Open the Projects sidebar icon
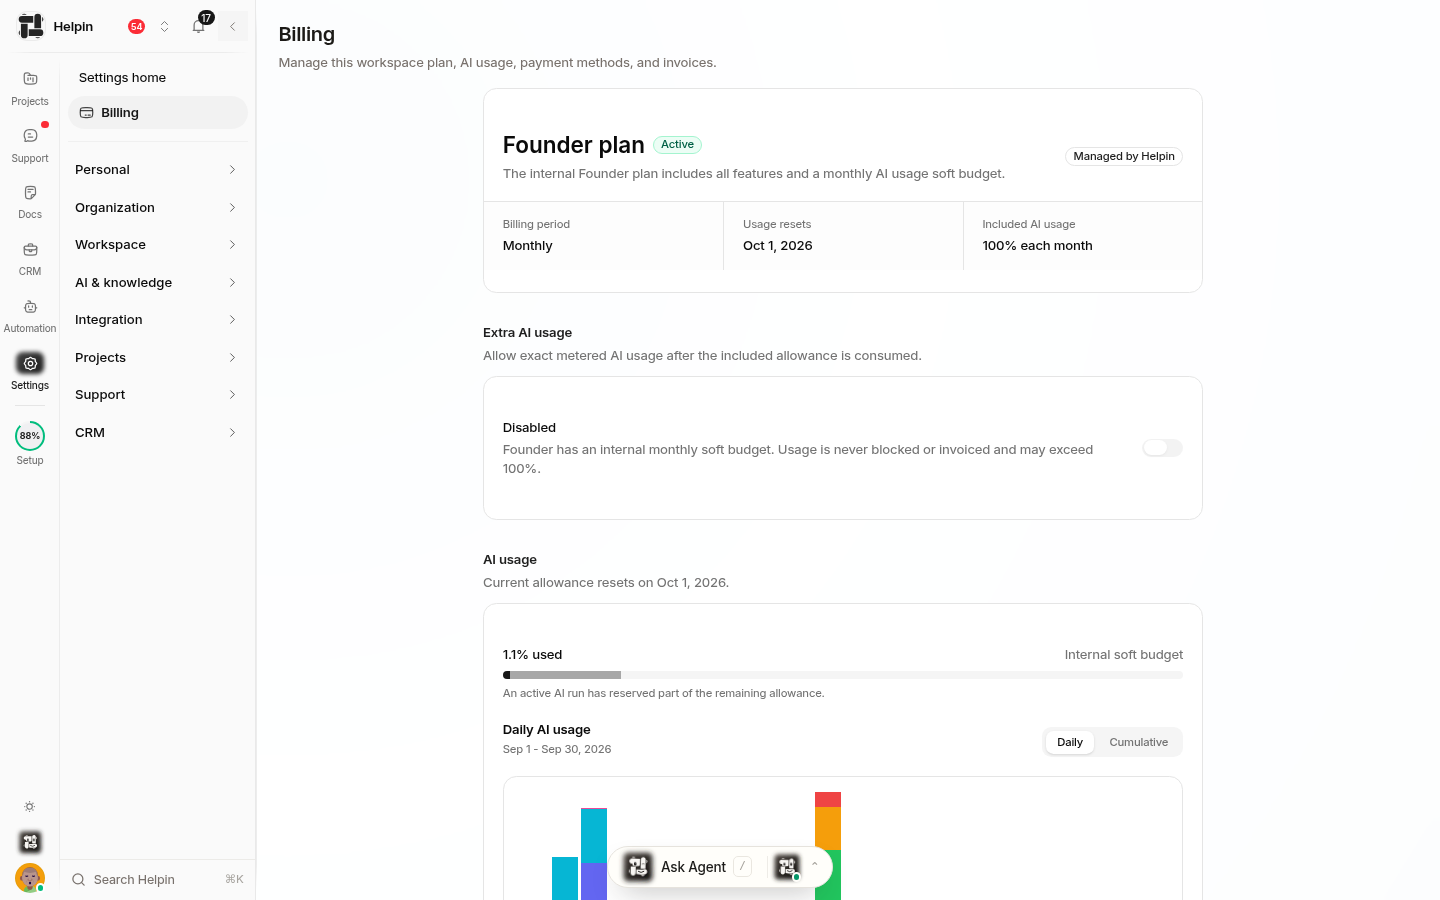This screenshot has width=1440, height=900. 30,79
